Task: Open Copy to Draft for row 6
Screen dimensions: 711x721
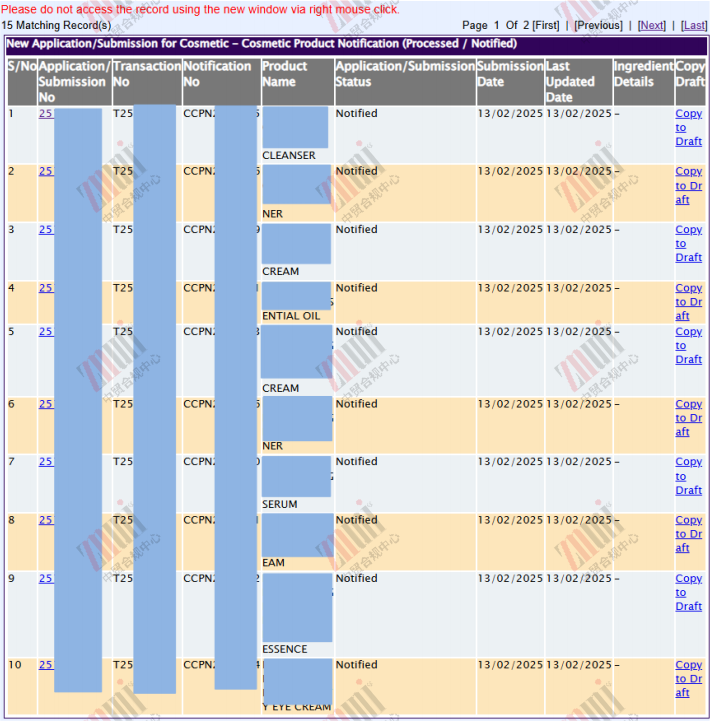Action: (688, 418)
